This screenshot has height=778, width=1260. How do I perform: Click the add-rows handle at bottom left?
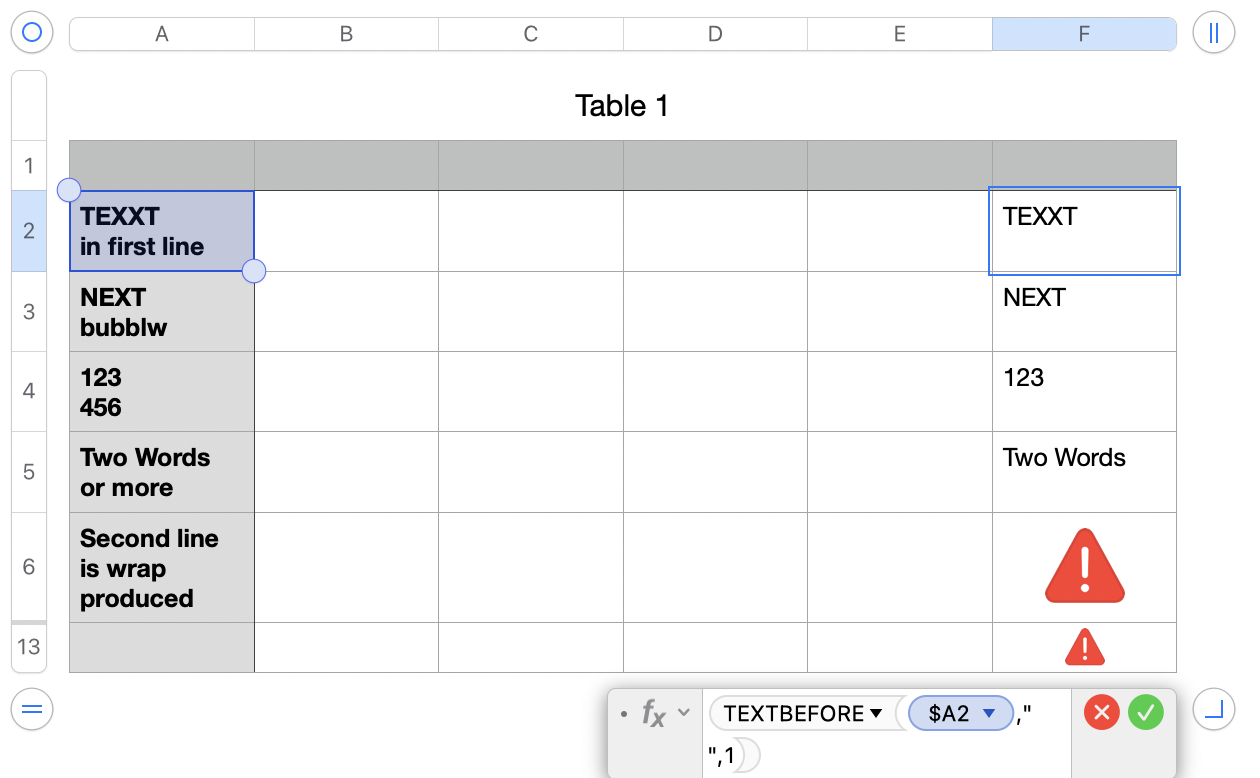pyautogui.click(x=31, y=709)
